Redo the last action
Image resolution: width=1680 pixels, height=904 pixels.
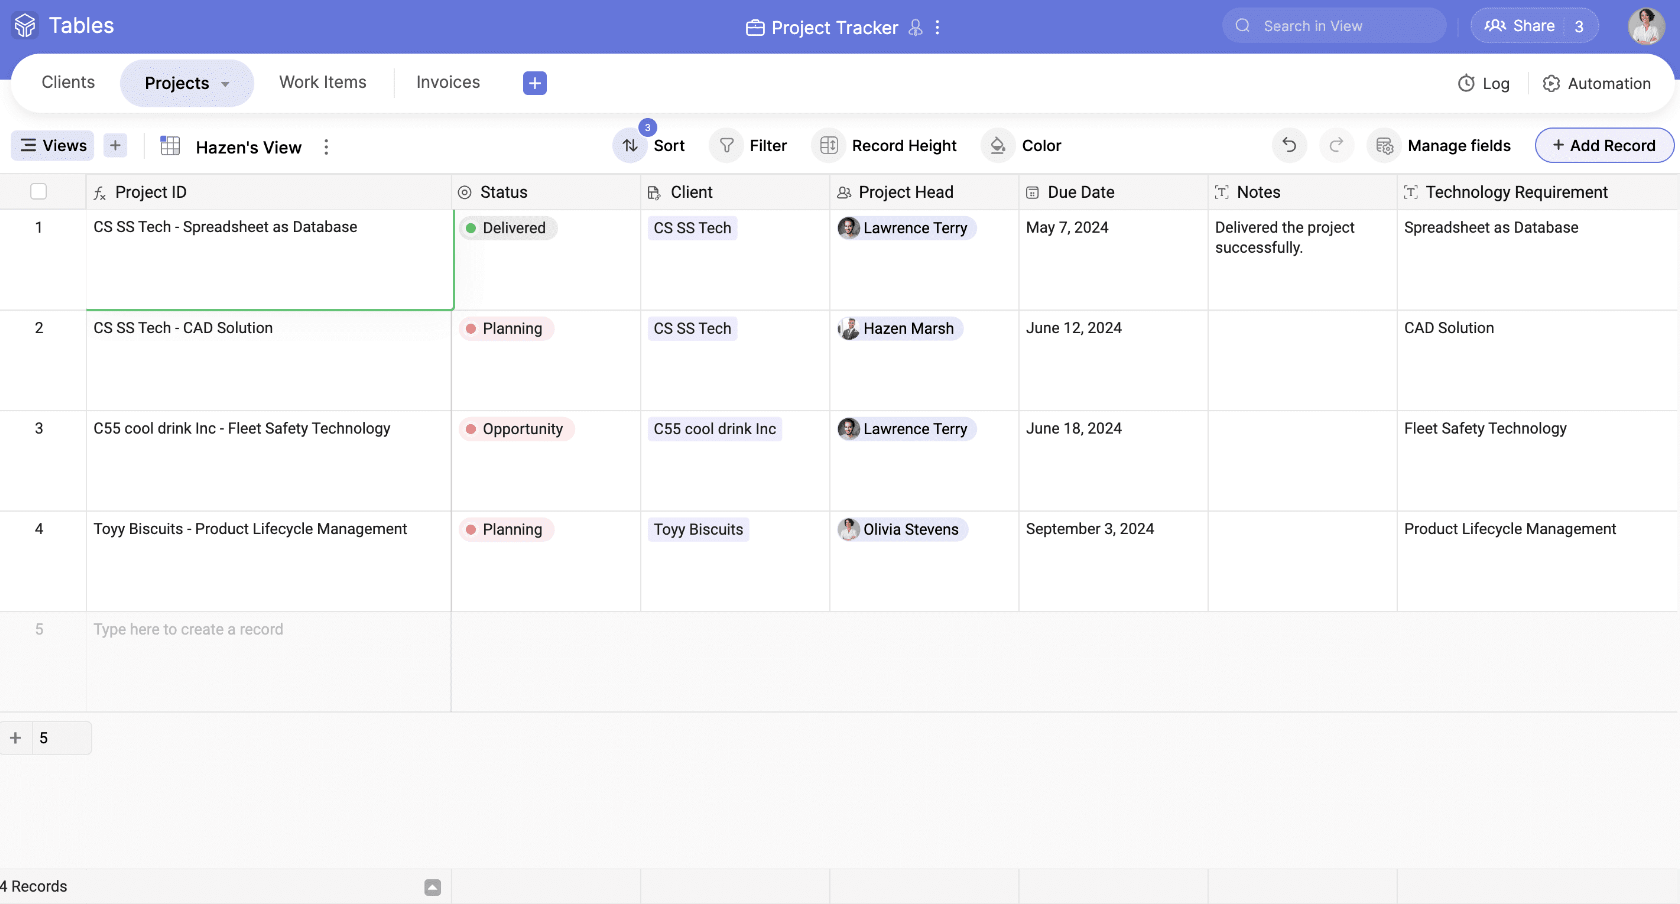[x=1337, y=145]
